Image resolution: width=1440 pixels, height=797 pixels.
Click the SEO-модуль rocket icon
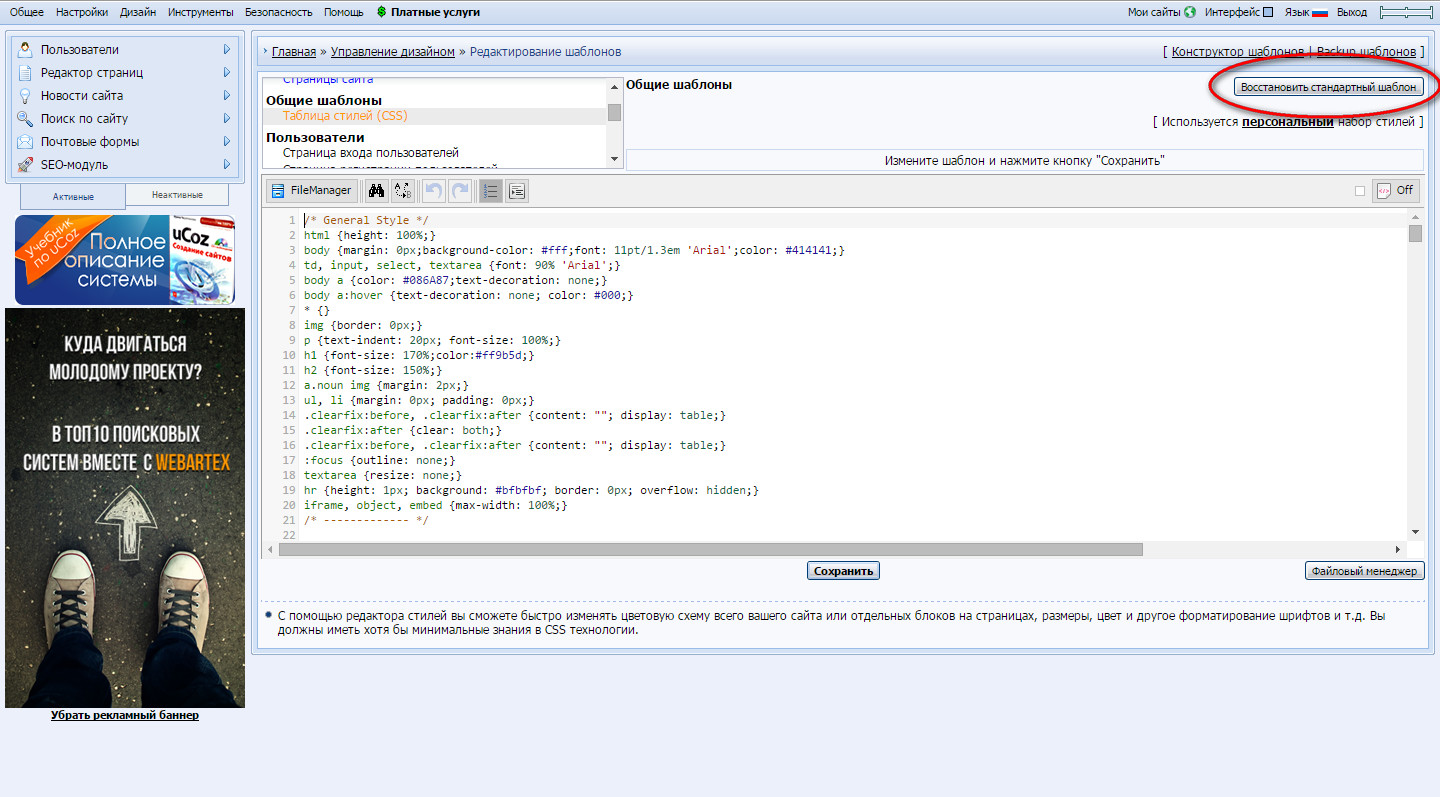25,164
